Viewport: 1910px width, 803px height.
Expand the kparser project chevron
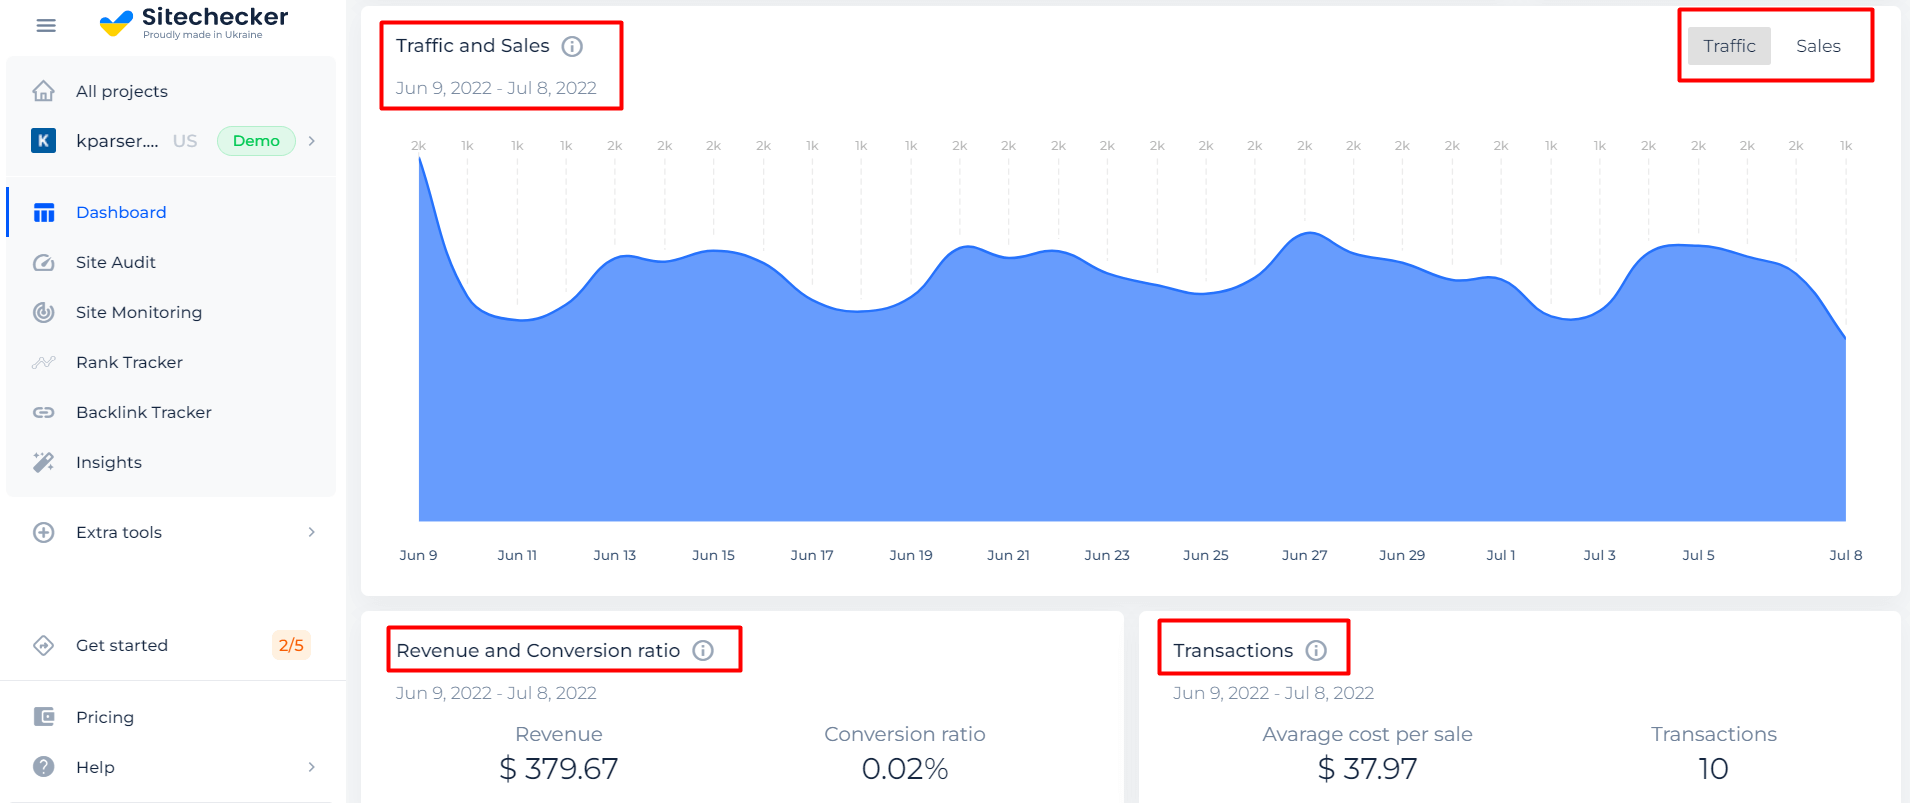coord(312,141)
